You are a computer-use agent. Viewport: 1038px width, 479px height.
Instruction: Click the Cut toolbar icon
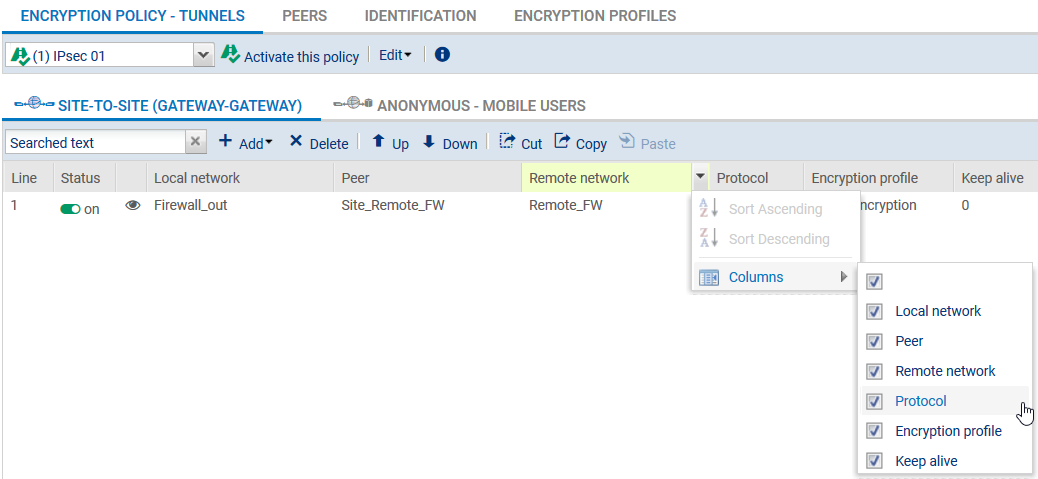(508, 142)
